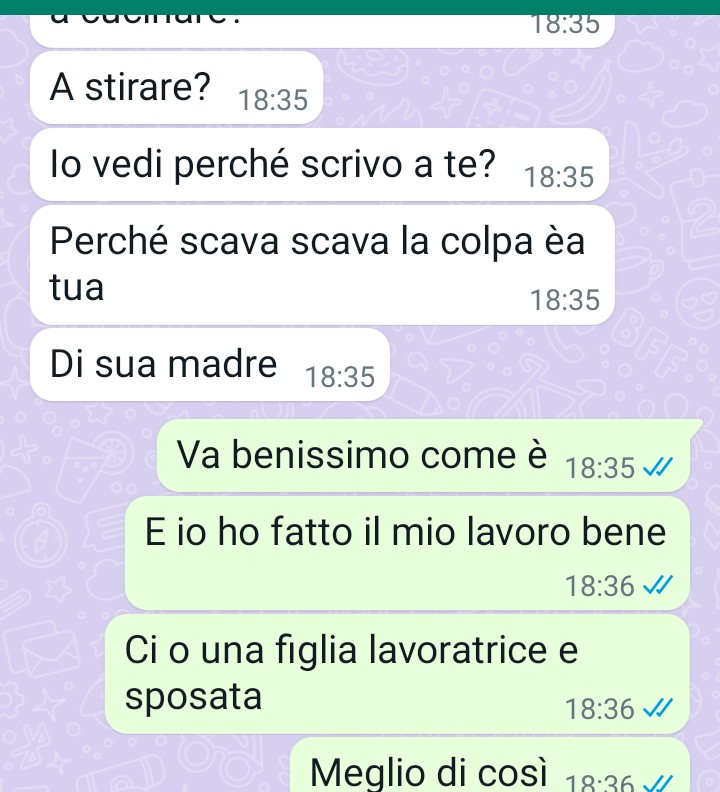This screenshot has width=720, height=792.
Task: Tap the 'A stirare?' message bubble
Action: click(176, 88)
